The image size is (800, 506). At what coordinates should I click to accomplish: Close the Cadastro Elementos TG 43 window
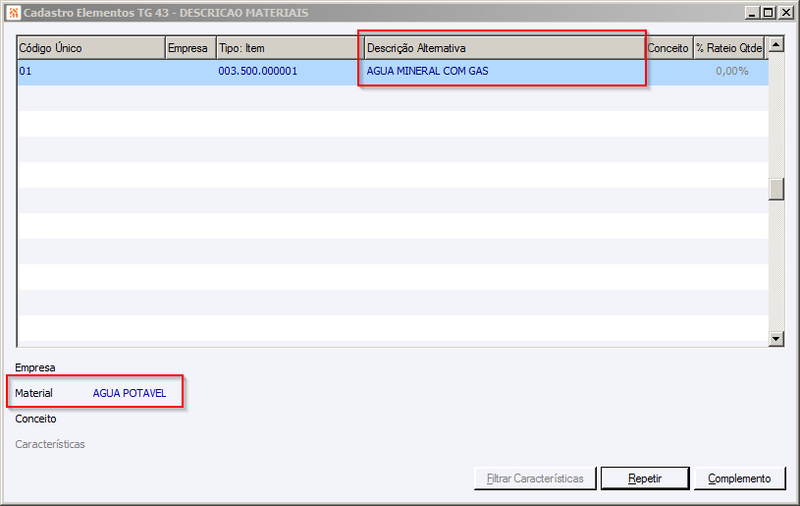point(786,13)
